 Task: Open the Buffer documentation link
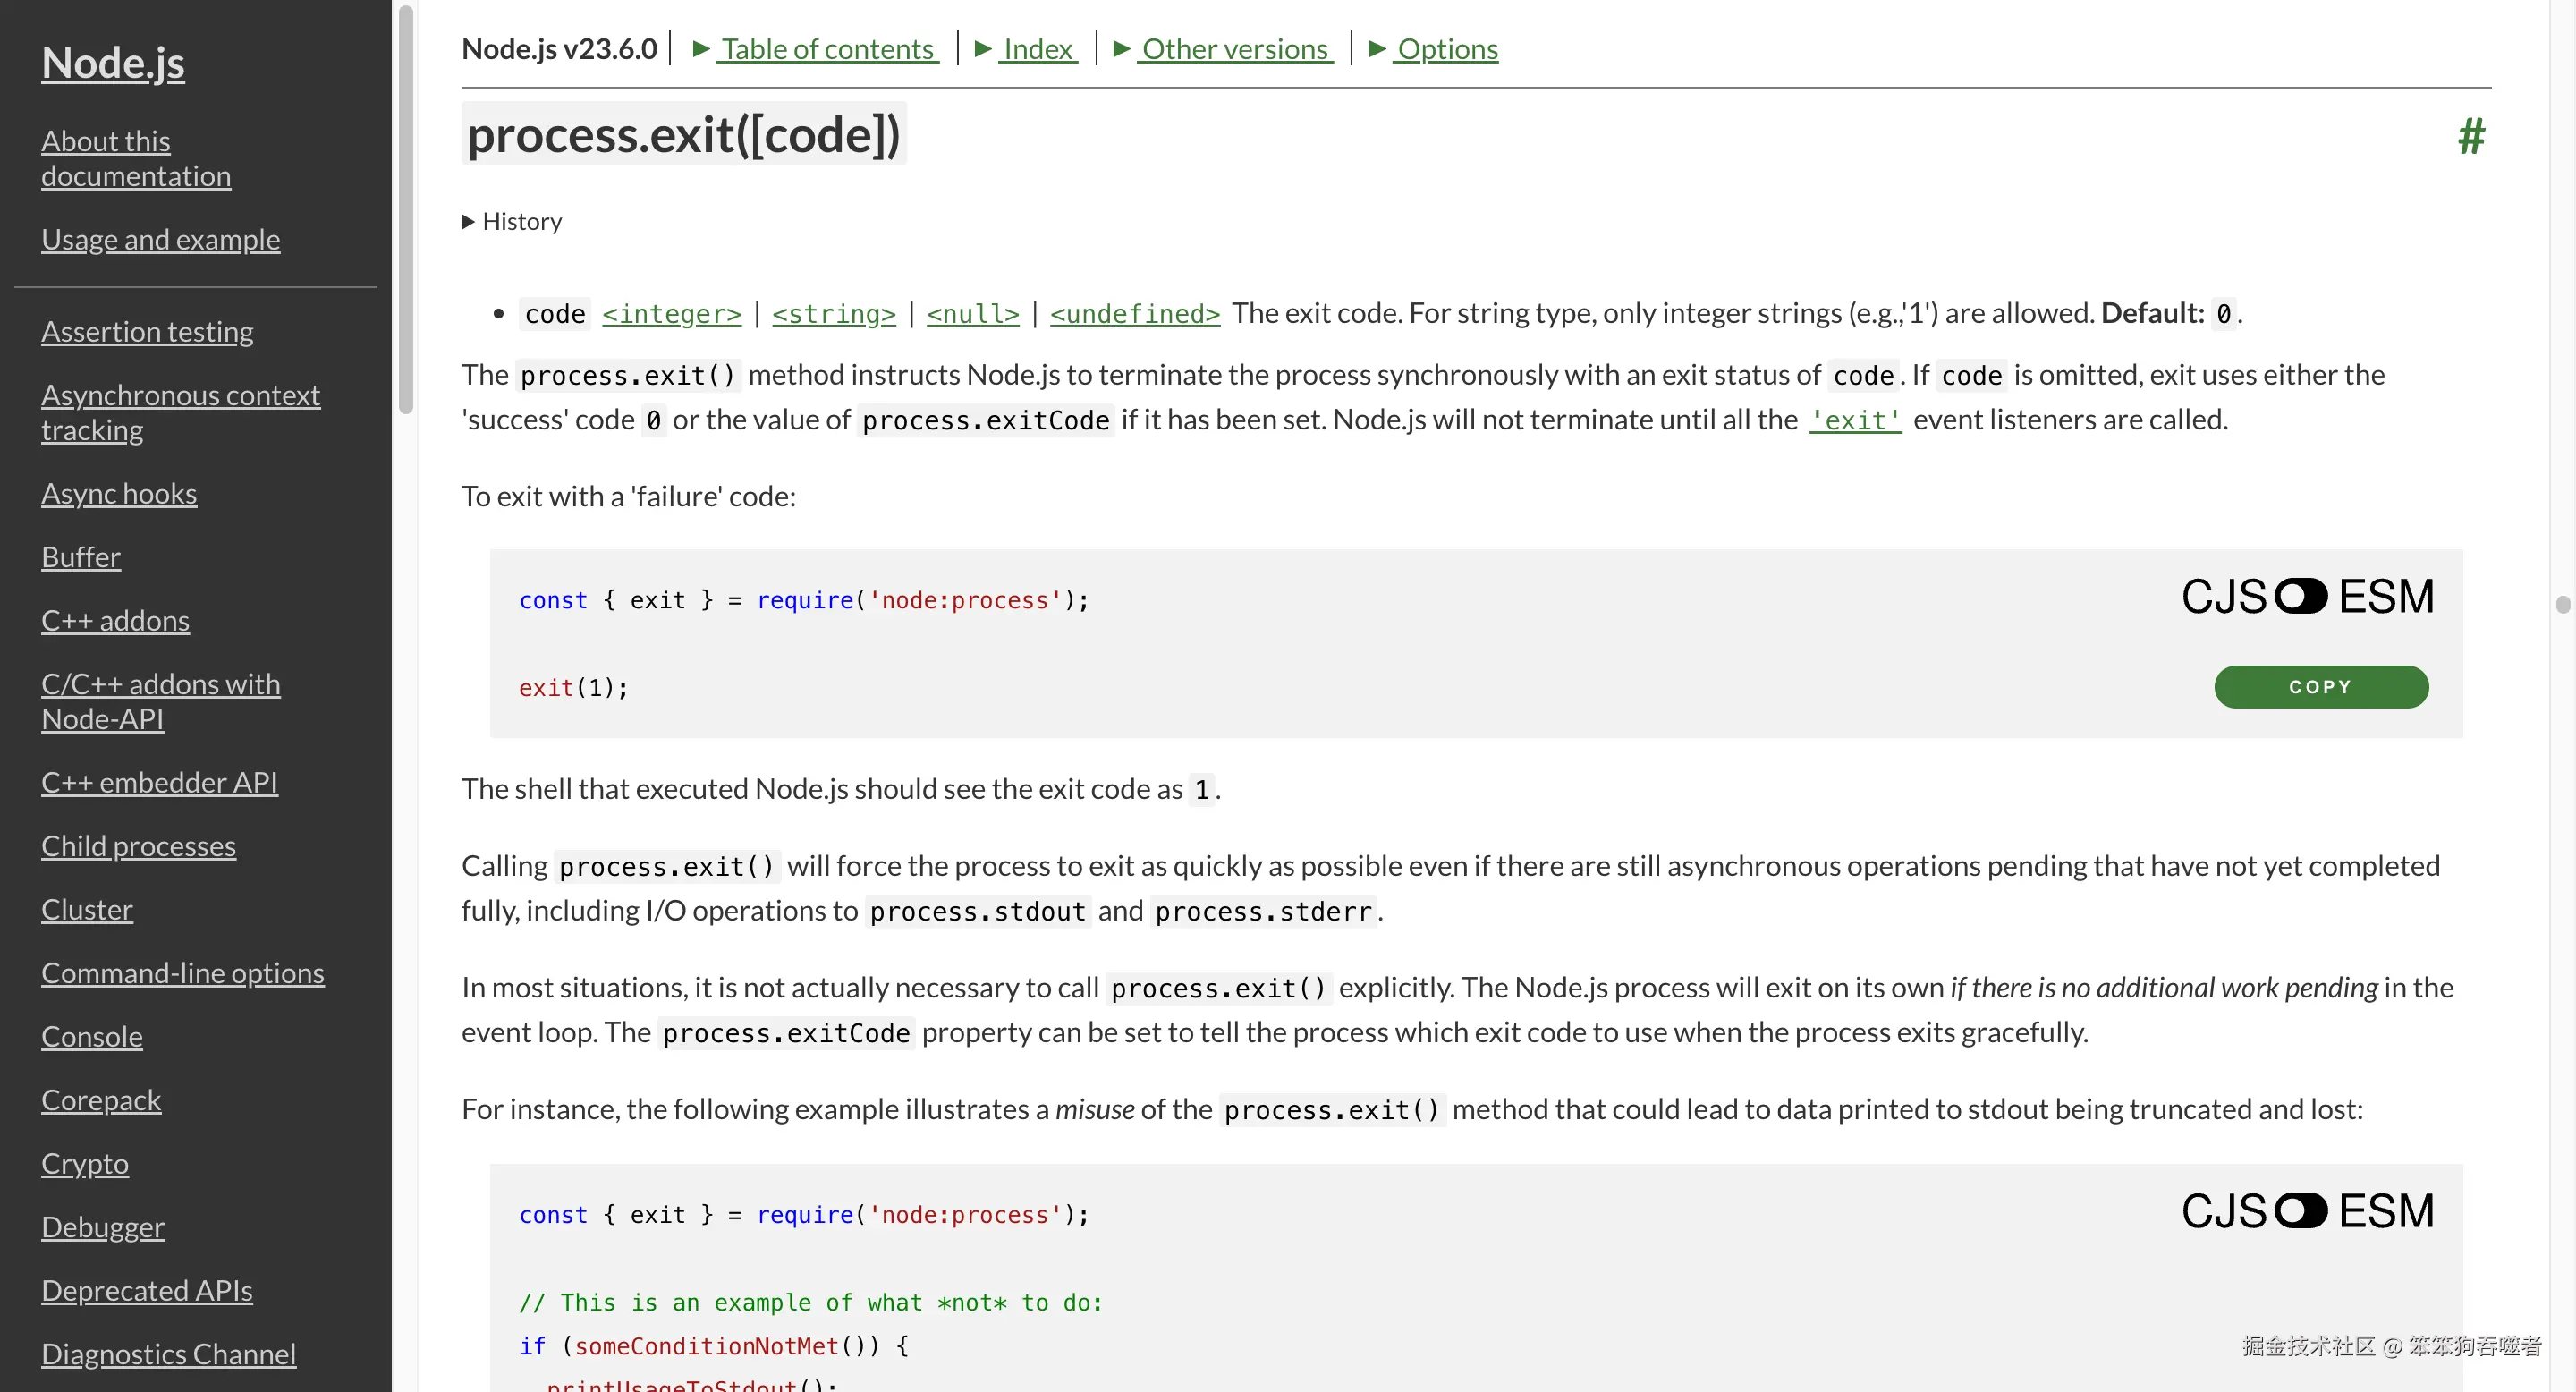[80, 557]
